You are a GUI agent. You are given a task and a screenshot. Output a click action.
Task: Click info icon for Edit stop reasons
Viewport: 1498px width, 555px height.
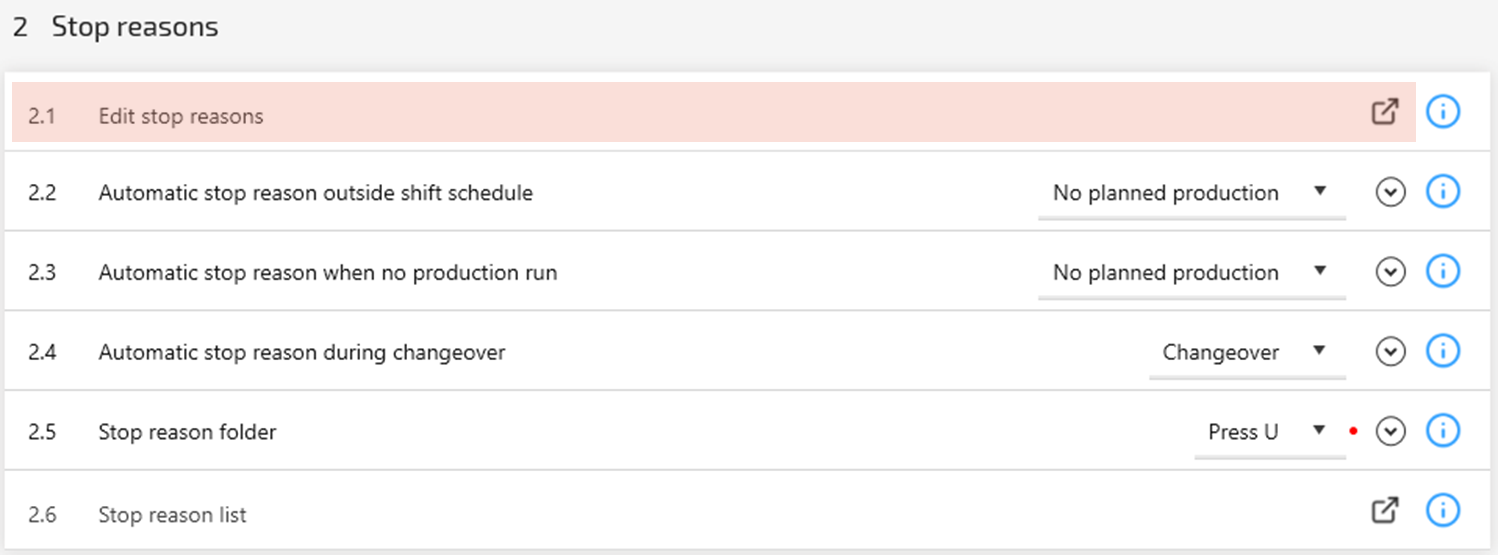click(x=1442, y=112)
